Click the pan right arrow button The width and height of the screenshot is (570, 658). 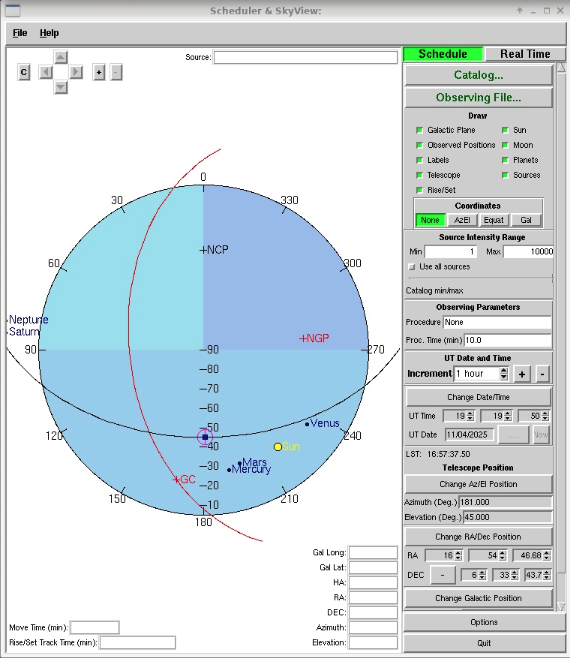(76, 72)
